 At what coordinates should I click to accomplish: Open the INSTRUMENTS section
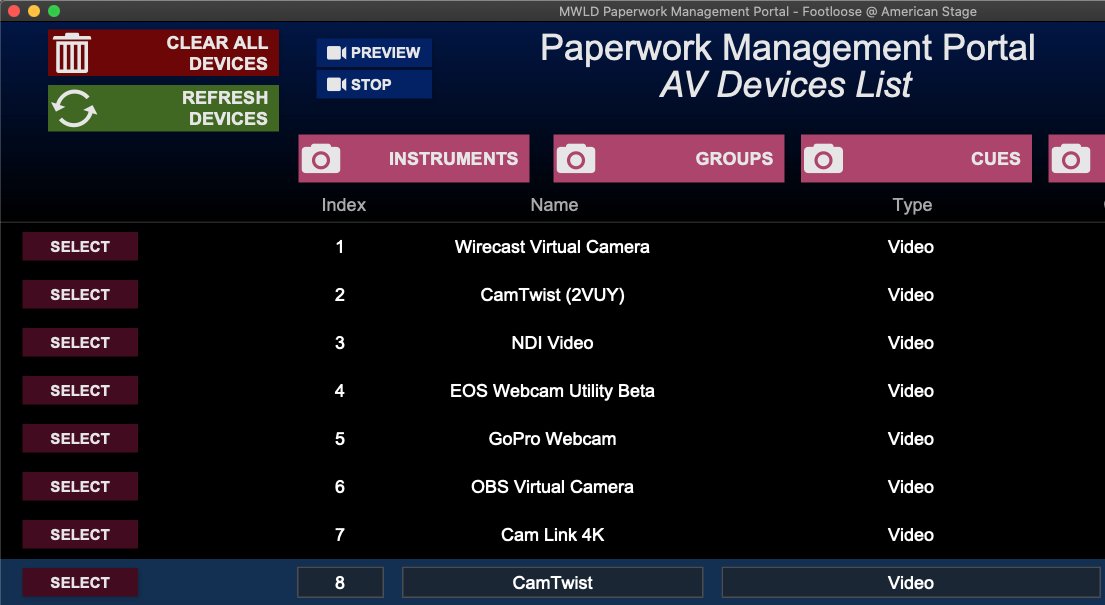click(414, 159)
